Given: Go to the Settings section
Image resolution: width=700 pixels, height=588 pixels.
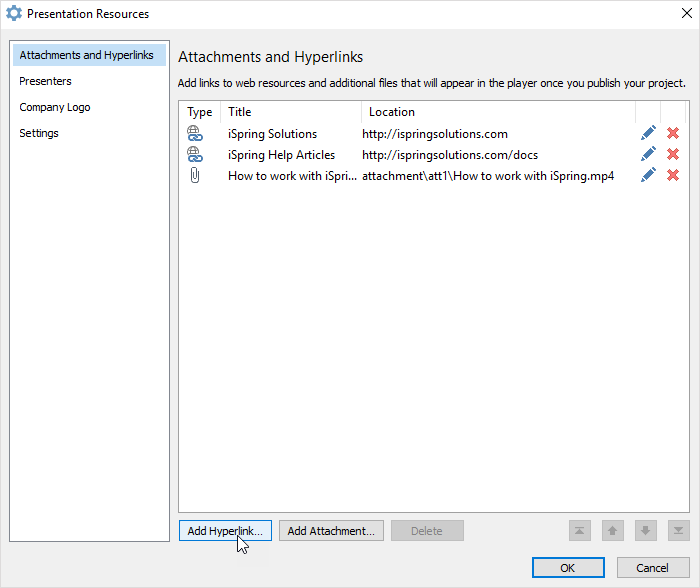Looking at the screenshot, I should click(x=39, y=133).
